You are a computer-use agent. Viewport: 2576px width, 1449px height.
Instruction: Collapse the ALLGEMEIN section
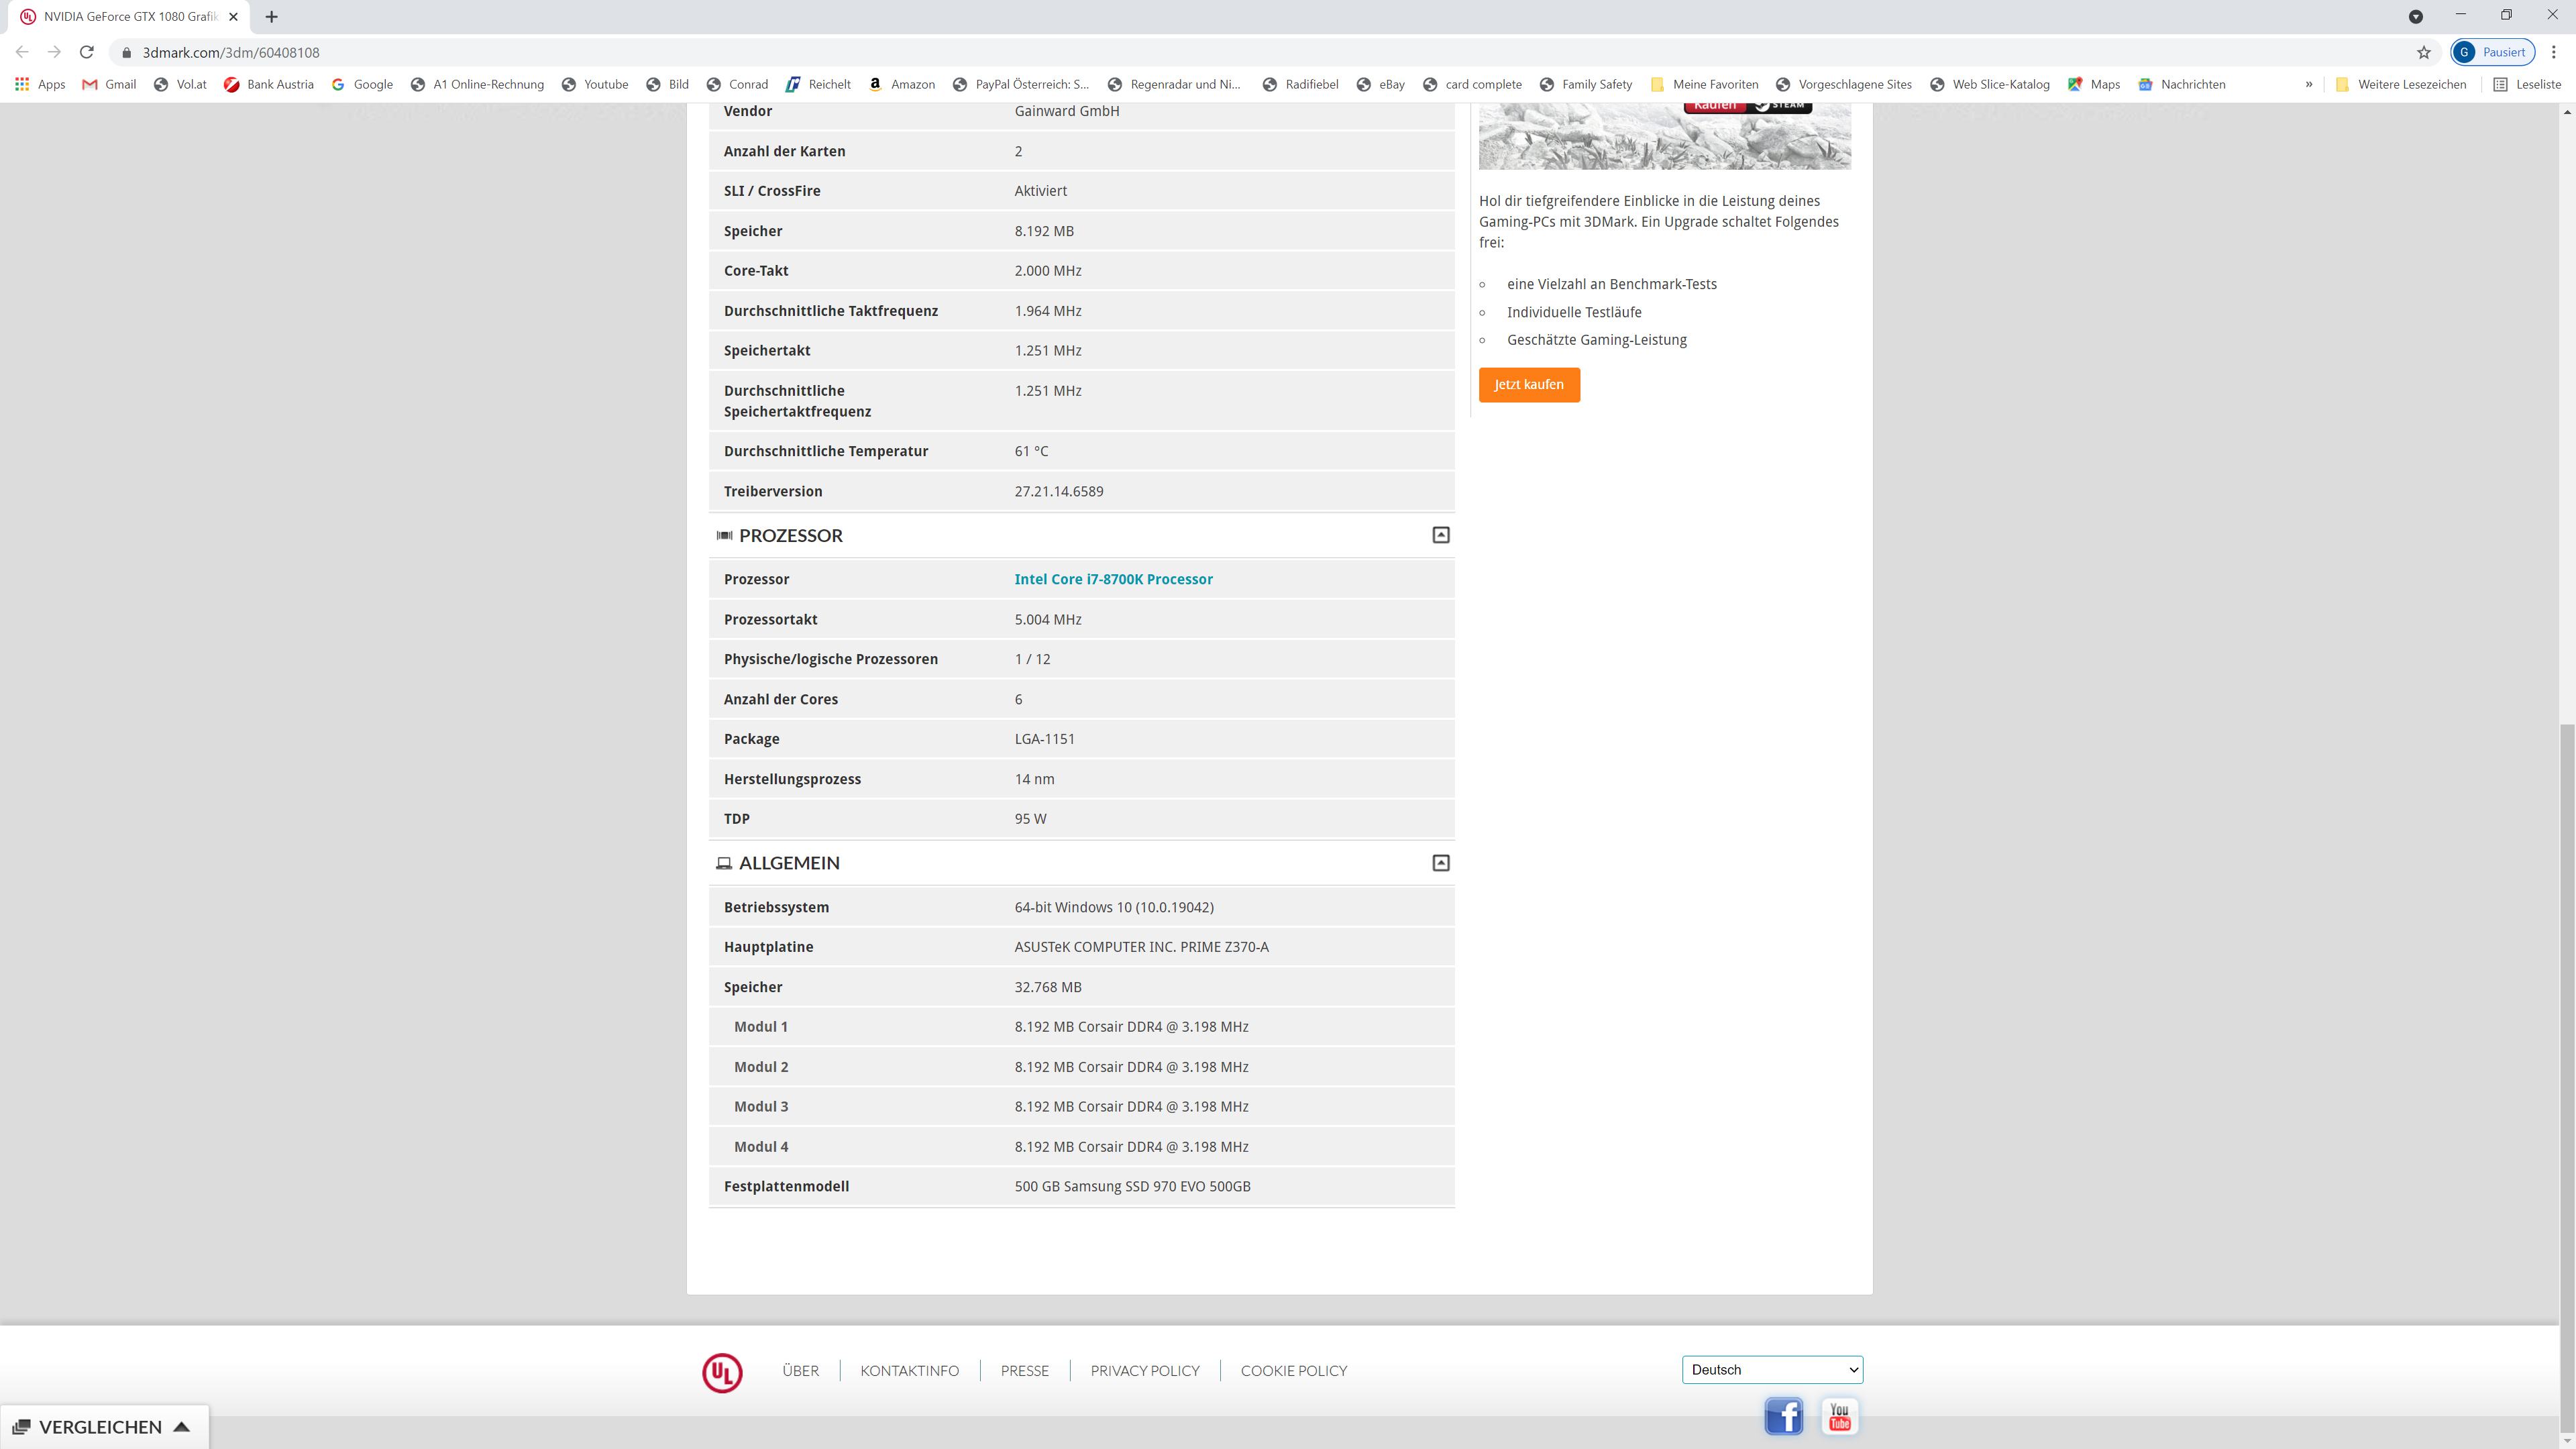click(x=1440, y=863)
